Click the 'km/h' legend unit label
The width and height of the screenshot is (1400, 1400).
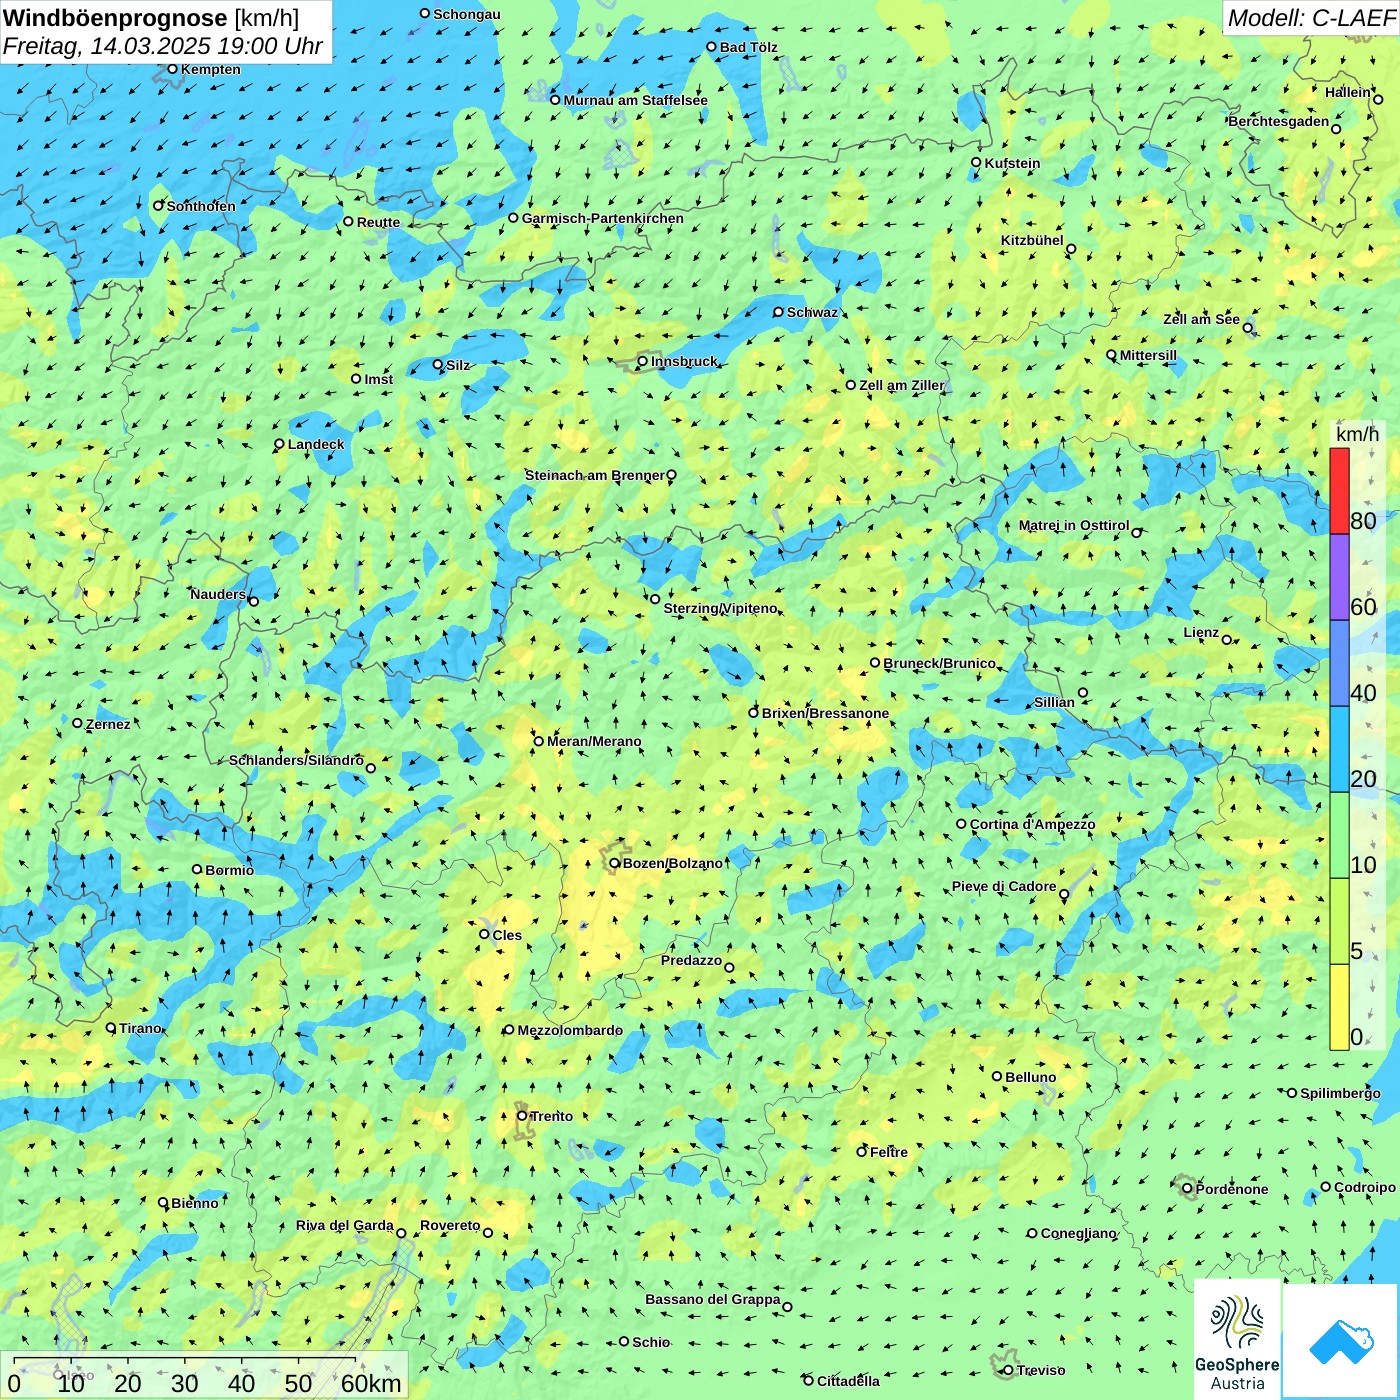pos(1358,434)
